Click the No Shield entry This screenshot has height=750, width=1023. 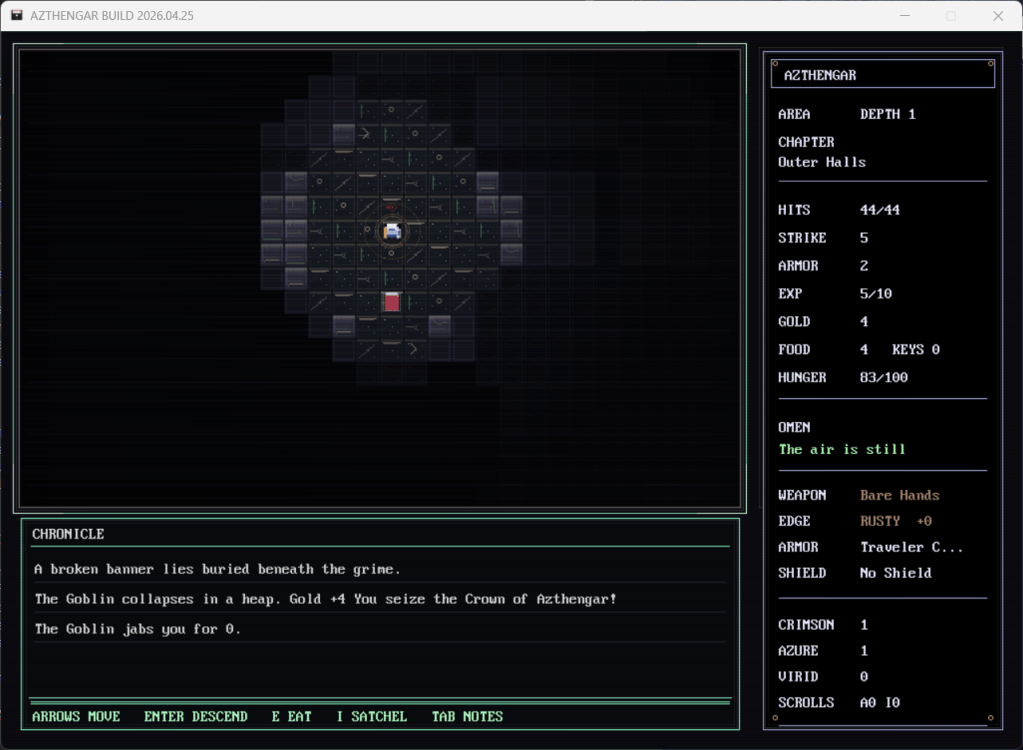[x=895, y=573]
